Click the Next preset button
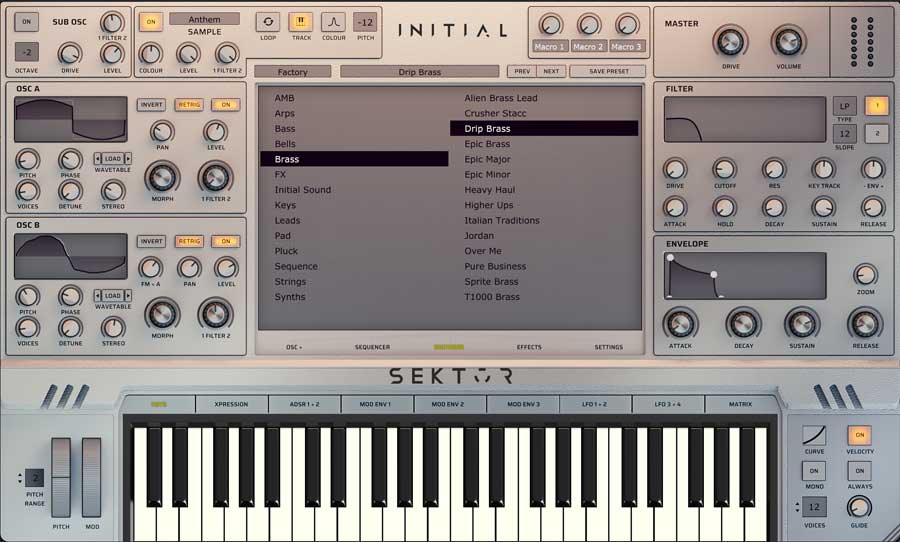Viewport: 900px width, 542px height. tap(551, 71)
